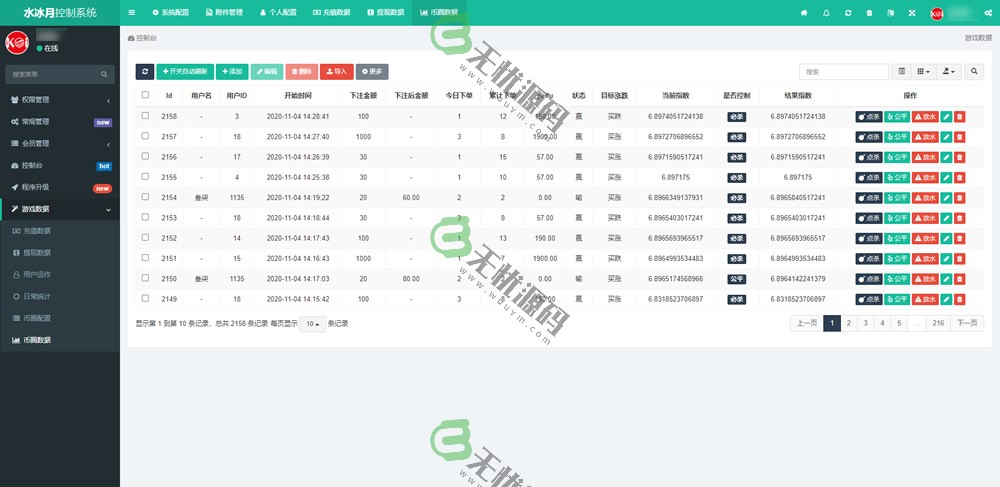Click the pencil edit icon for row 2154

(946, 198)
